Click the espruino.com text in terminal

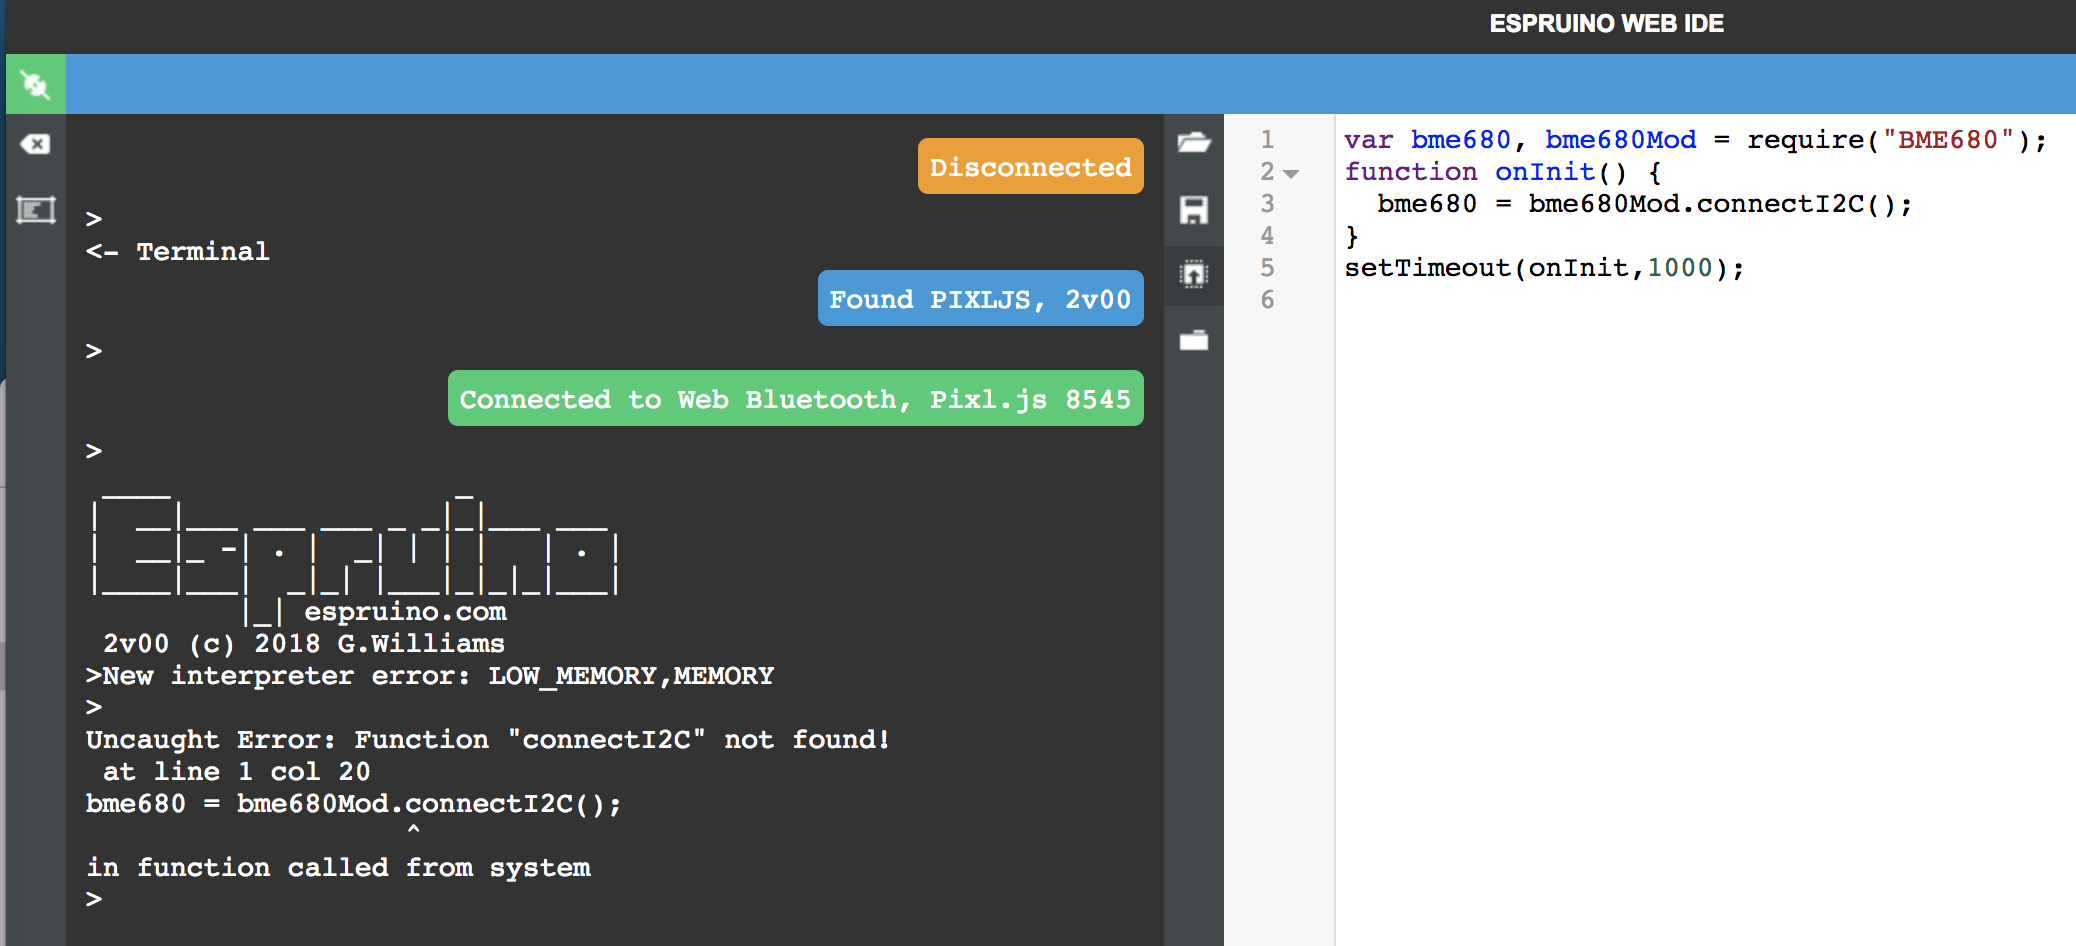pos(405,612)
